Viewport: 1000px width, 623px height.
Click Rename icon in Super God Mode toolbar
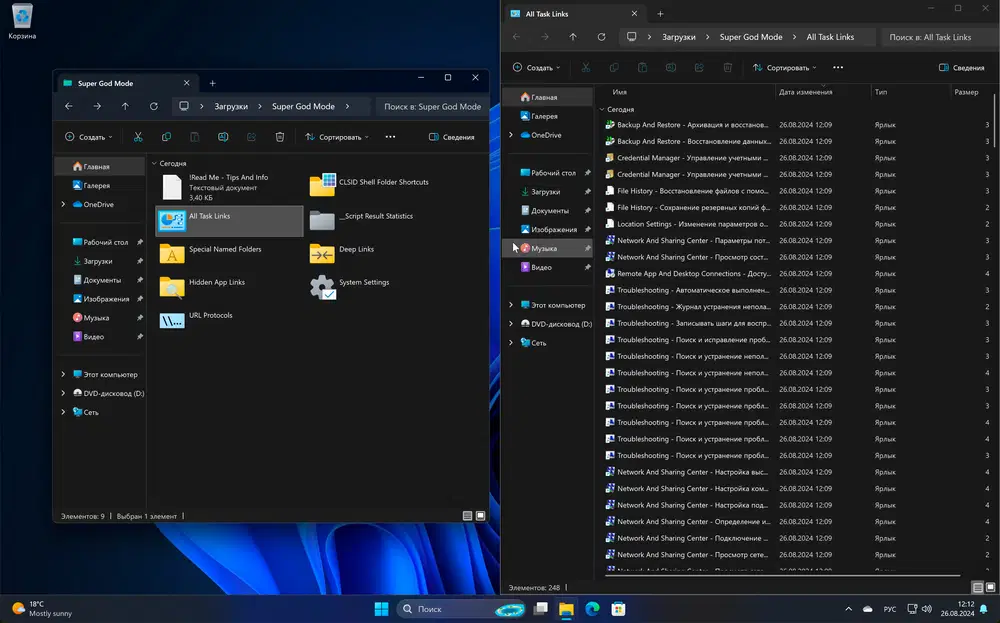(x=223, y=137)
